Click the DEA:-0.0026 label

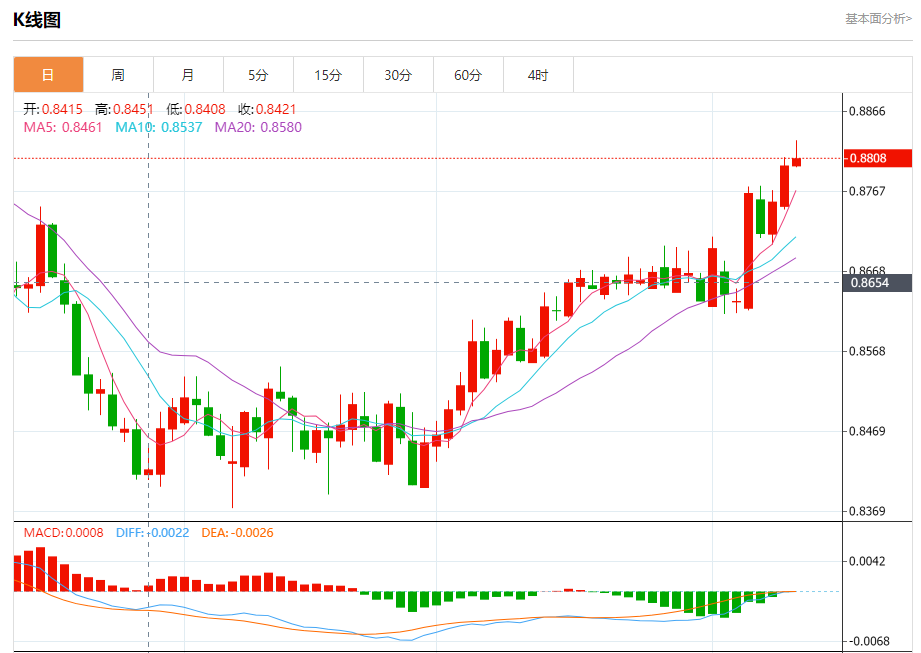coord(237,533)
